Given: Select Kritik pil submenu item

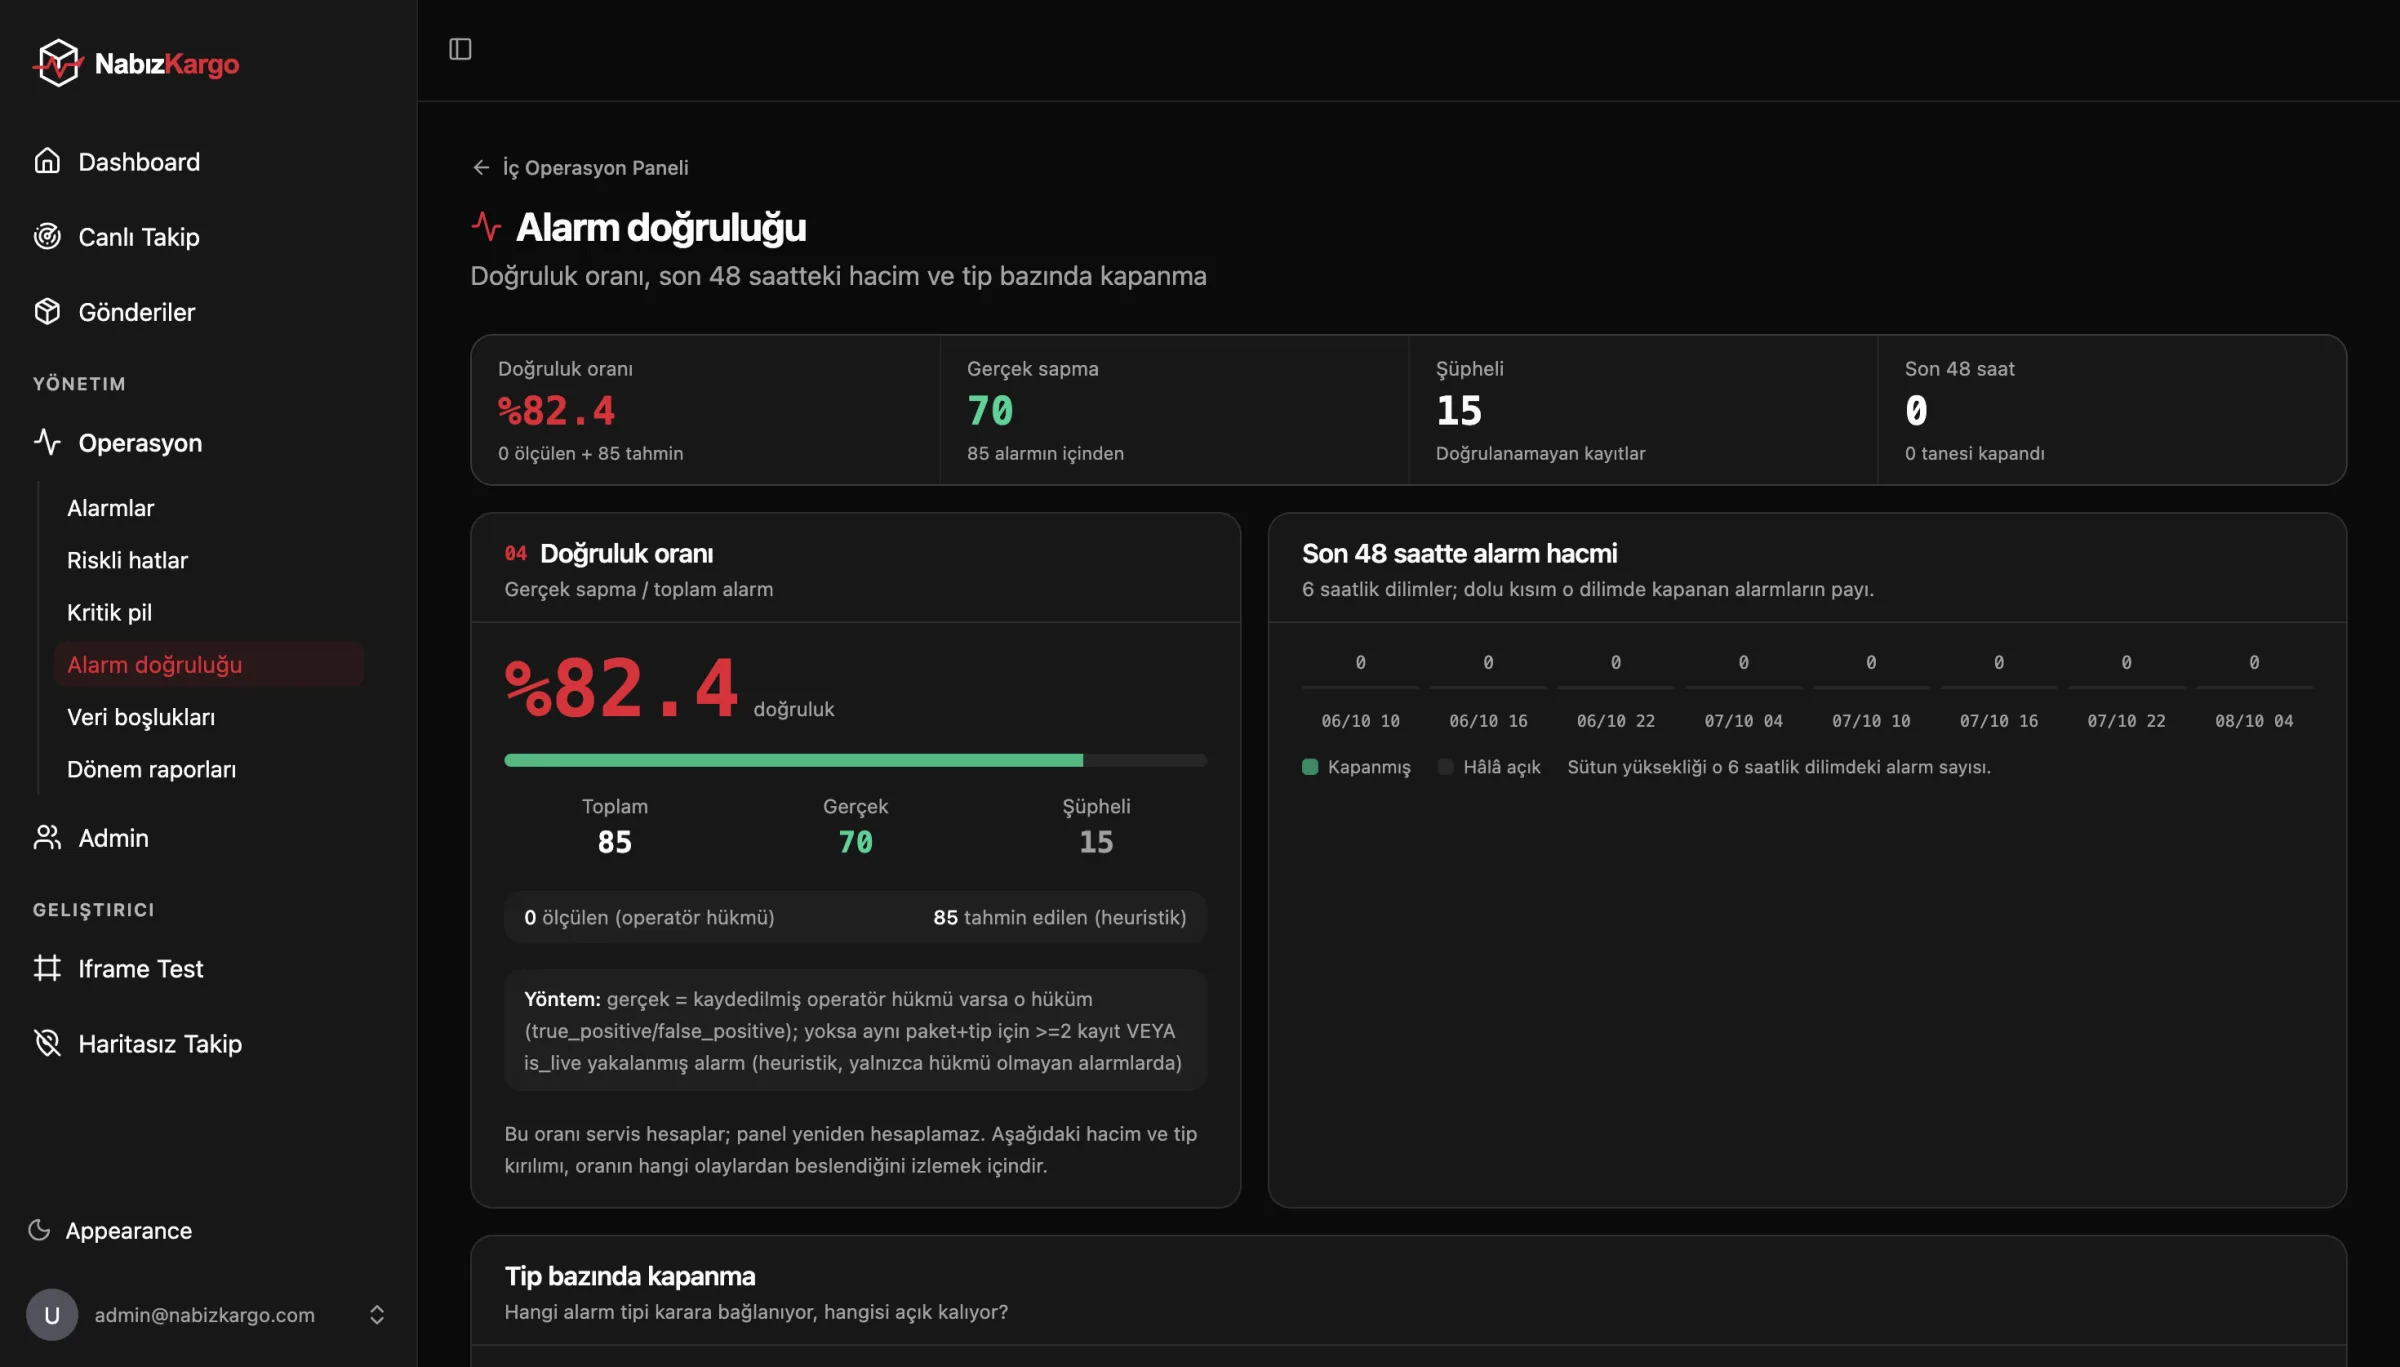Looking at the screenshot, I should 209,612.
